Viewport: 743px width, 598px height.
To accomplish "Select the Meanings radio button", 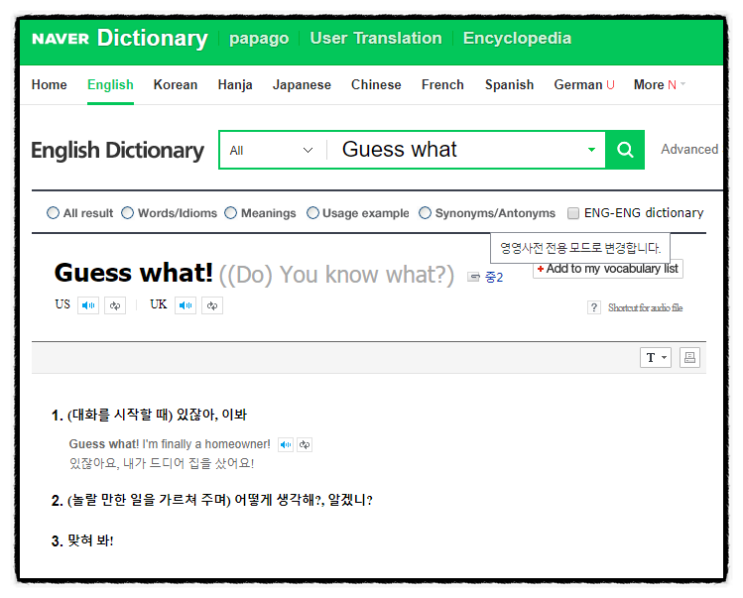I will [x=231, y=213].
